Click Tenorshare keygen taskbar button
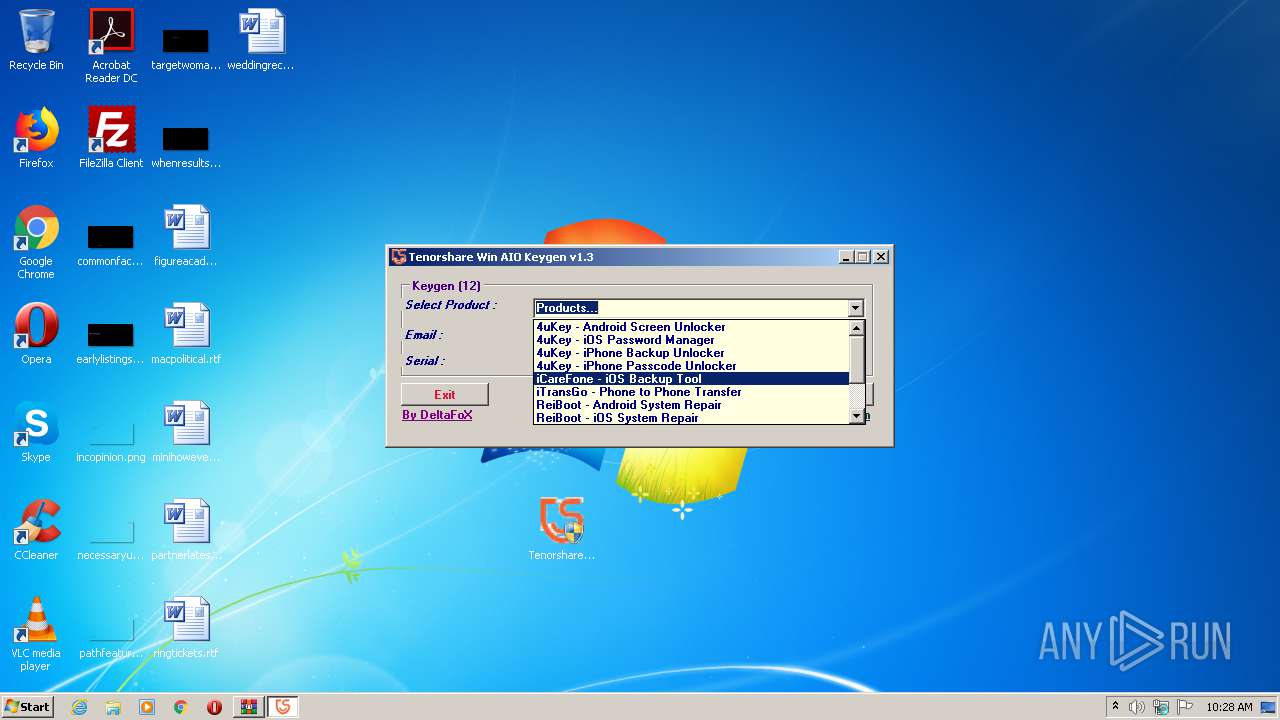This screenshot has width=1280, height=720. (x=283, y=707)
